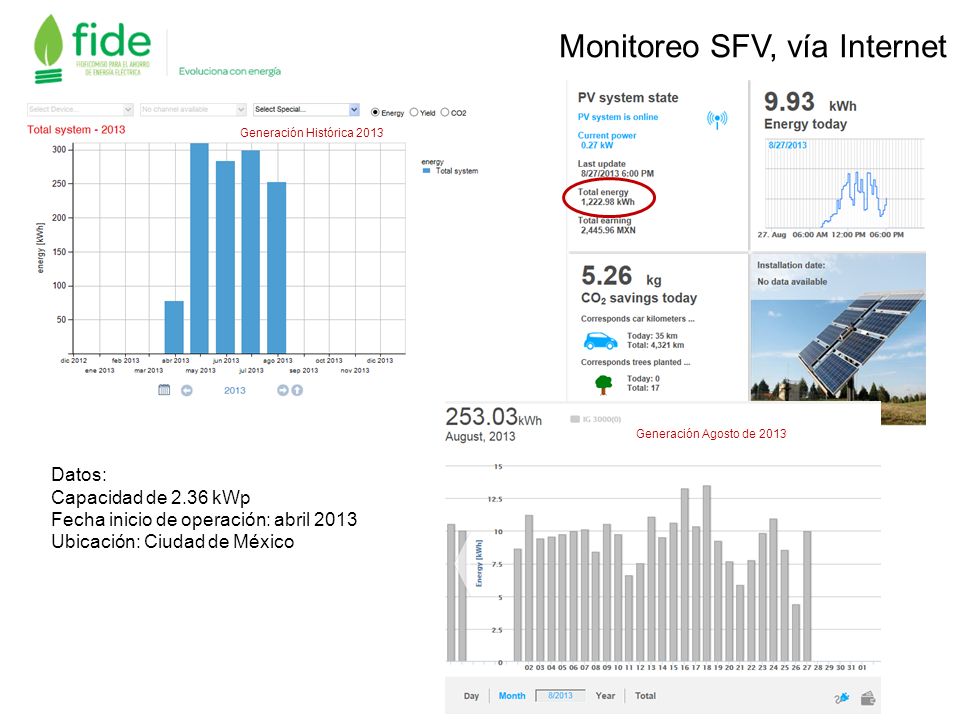960x720 pixels.
Task: Click the April 2013 bar in the yearly chart
Action: 174,327
